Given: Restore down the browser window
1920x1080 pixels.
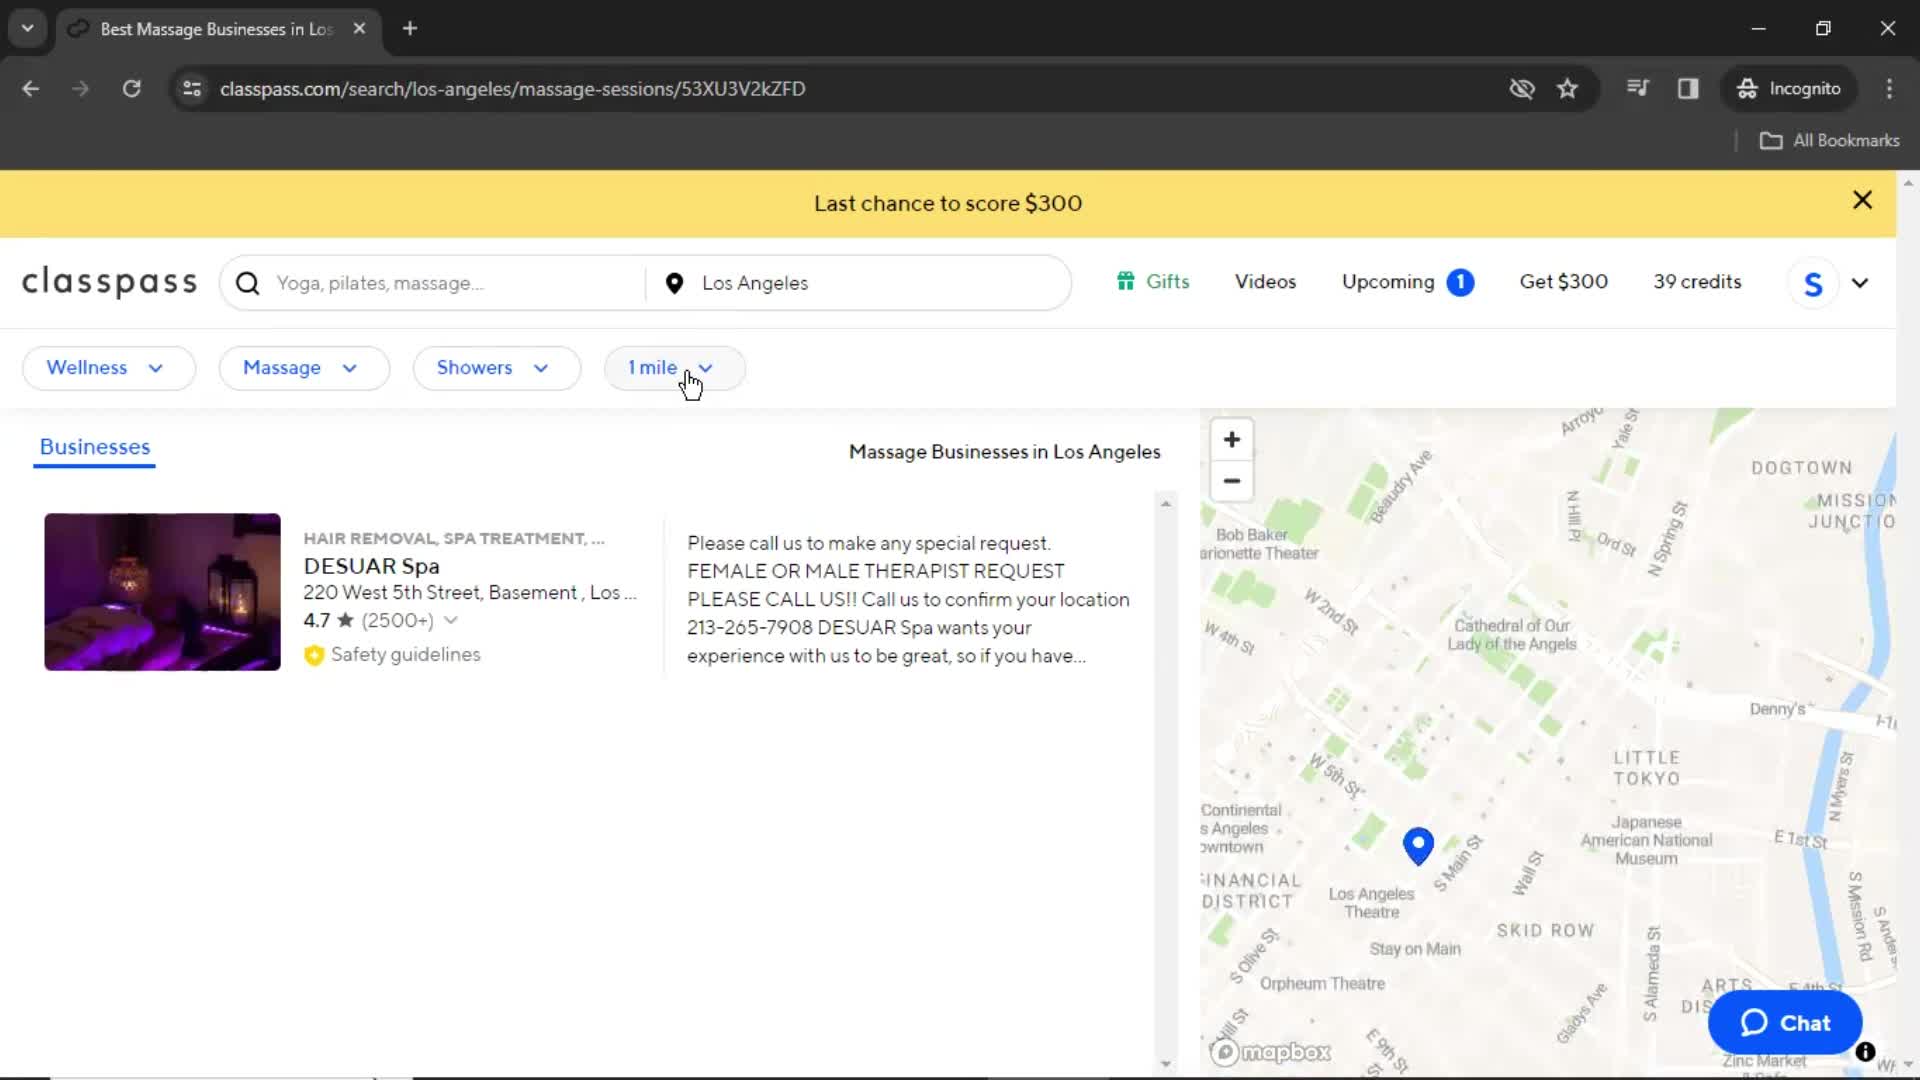Looking at the screenshot, I should tap(1823, 29).
